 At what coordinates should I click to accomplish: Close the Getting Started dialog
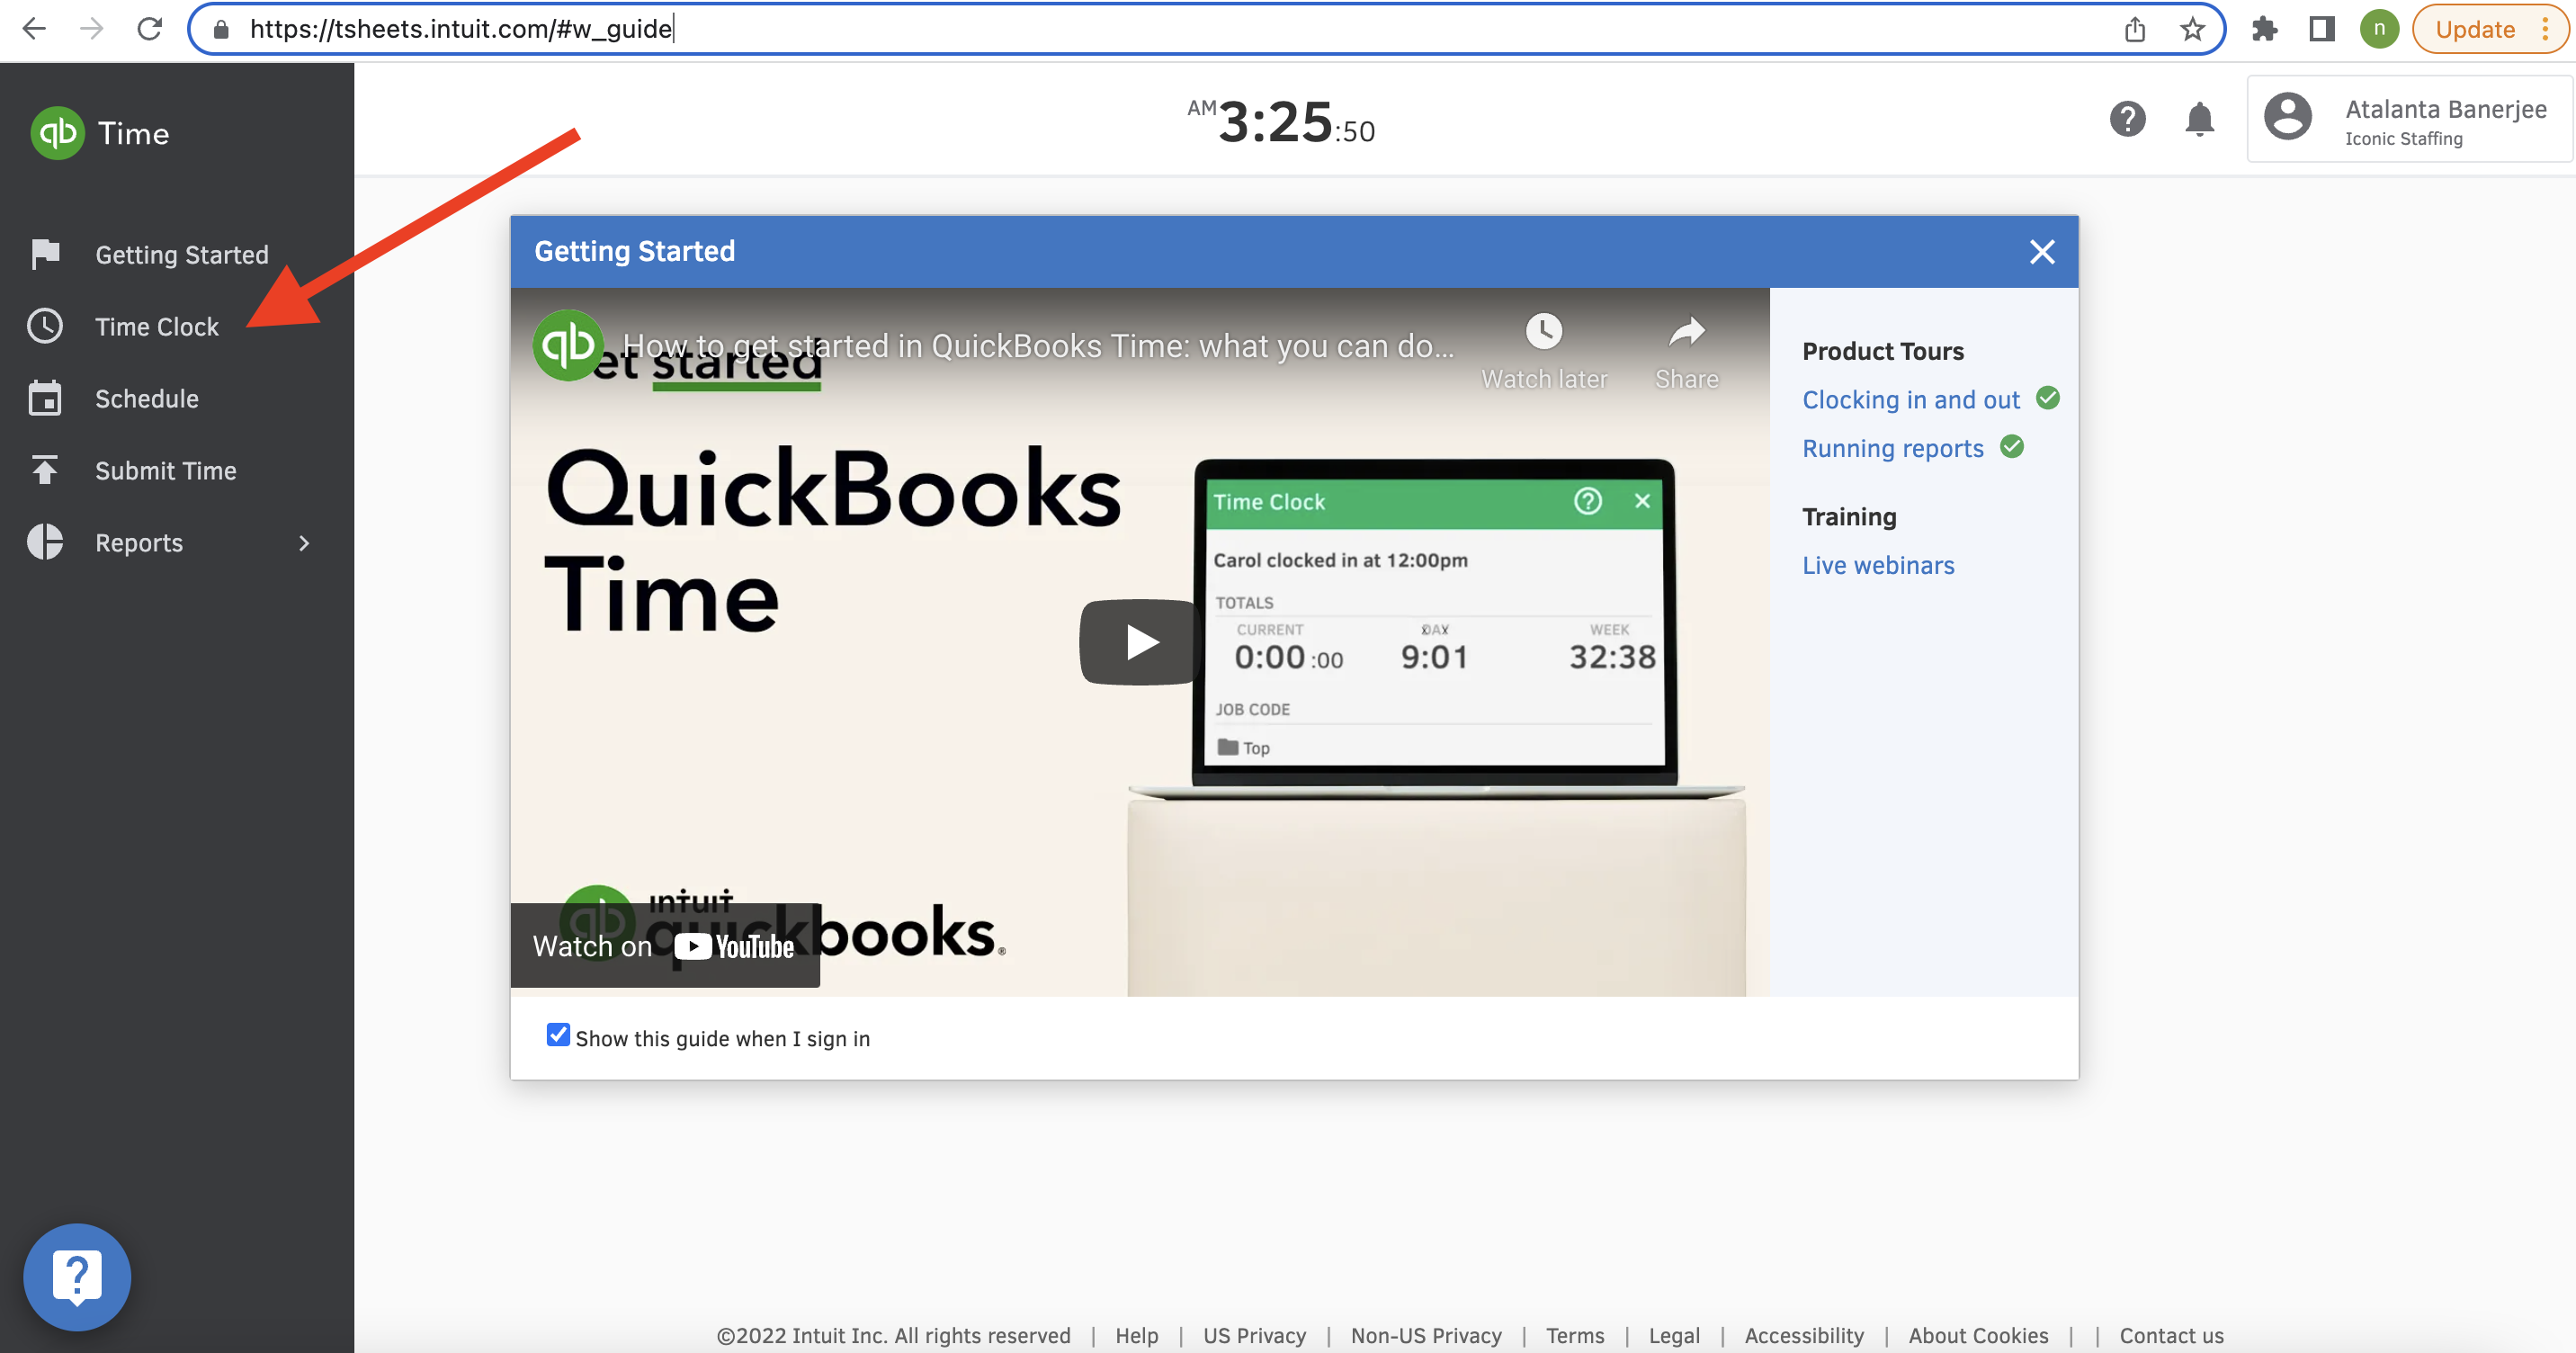click(x=2044, y=250)
